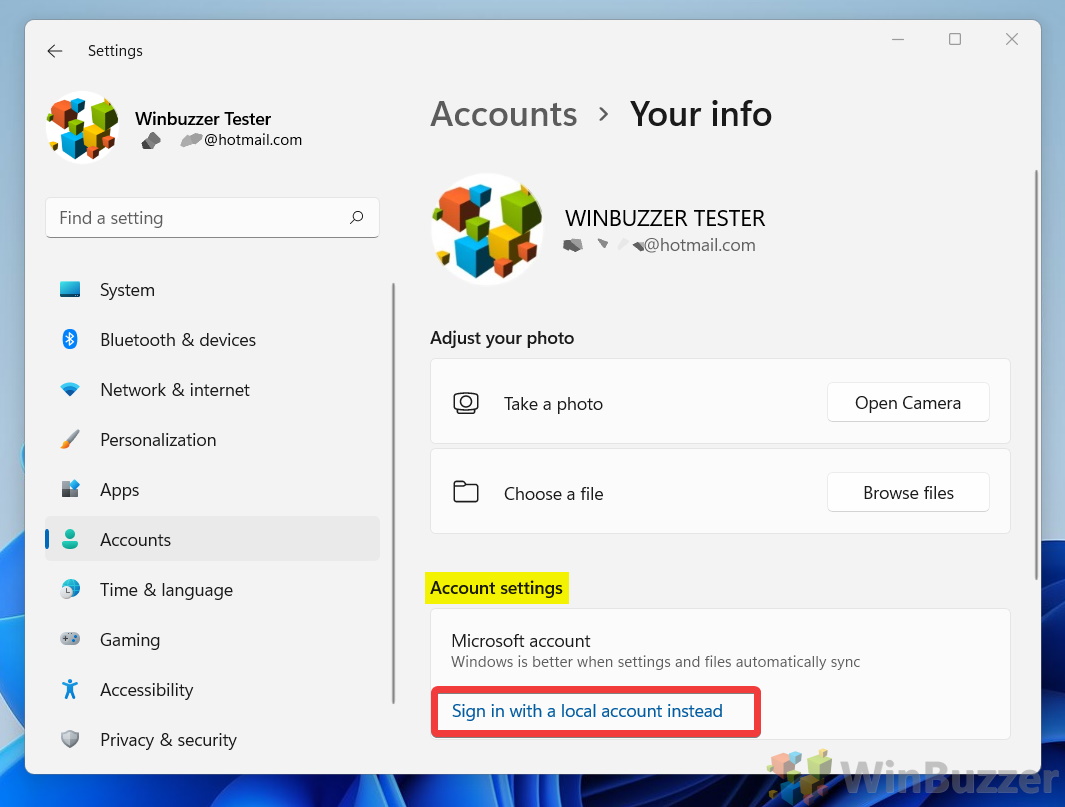This screenshot has height=807, width=1065.
Task: Click the WINBUZZER TESTER account name
Action: [665, 218]
